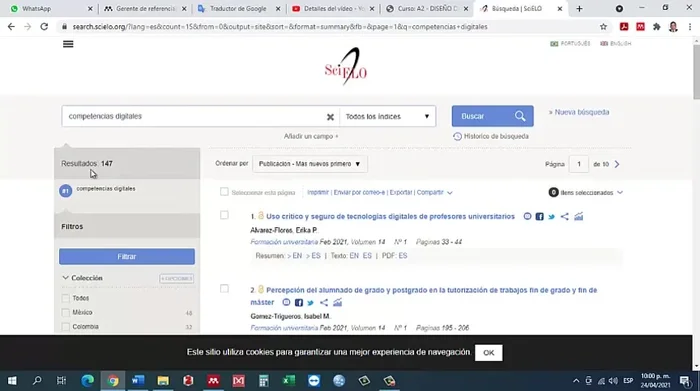The width and height of the screenshot is (700, 391).
Task: View metrics chart icon for result 2
Action: click(x=338, y=303)
